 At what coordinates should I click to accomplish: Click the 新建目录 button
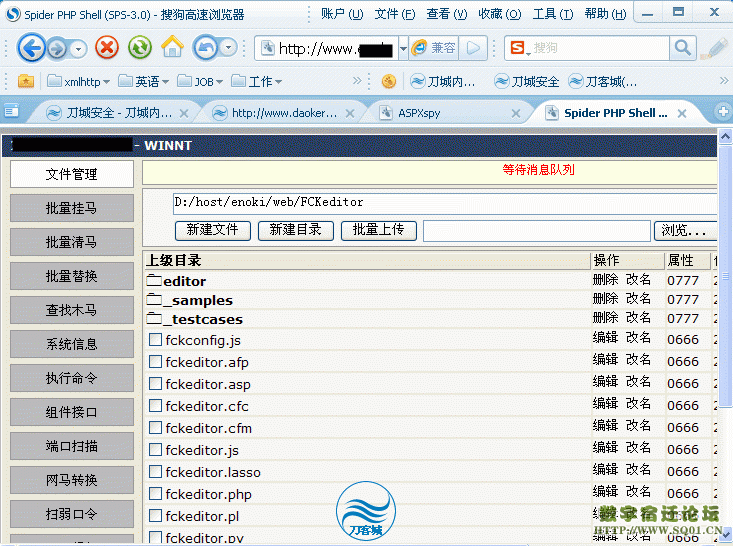click(295, 230)
